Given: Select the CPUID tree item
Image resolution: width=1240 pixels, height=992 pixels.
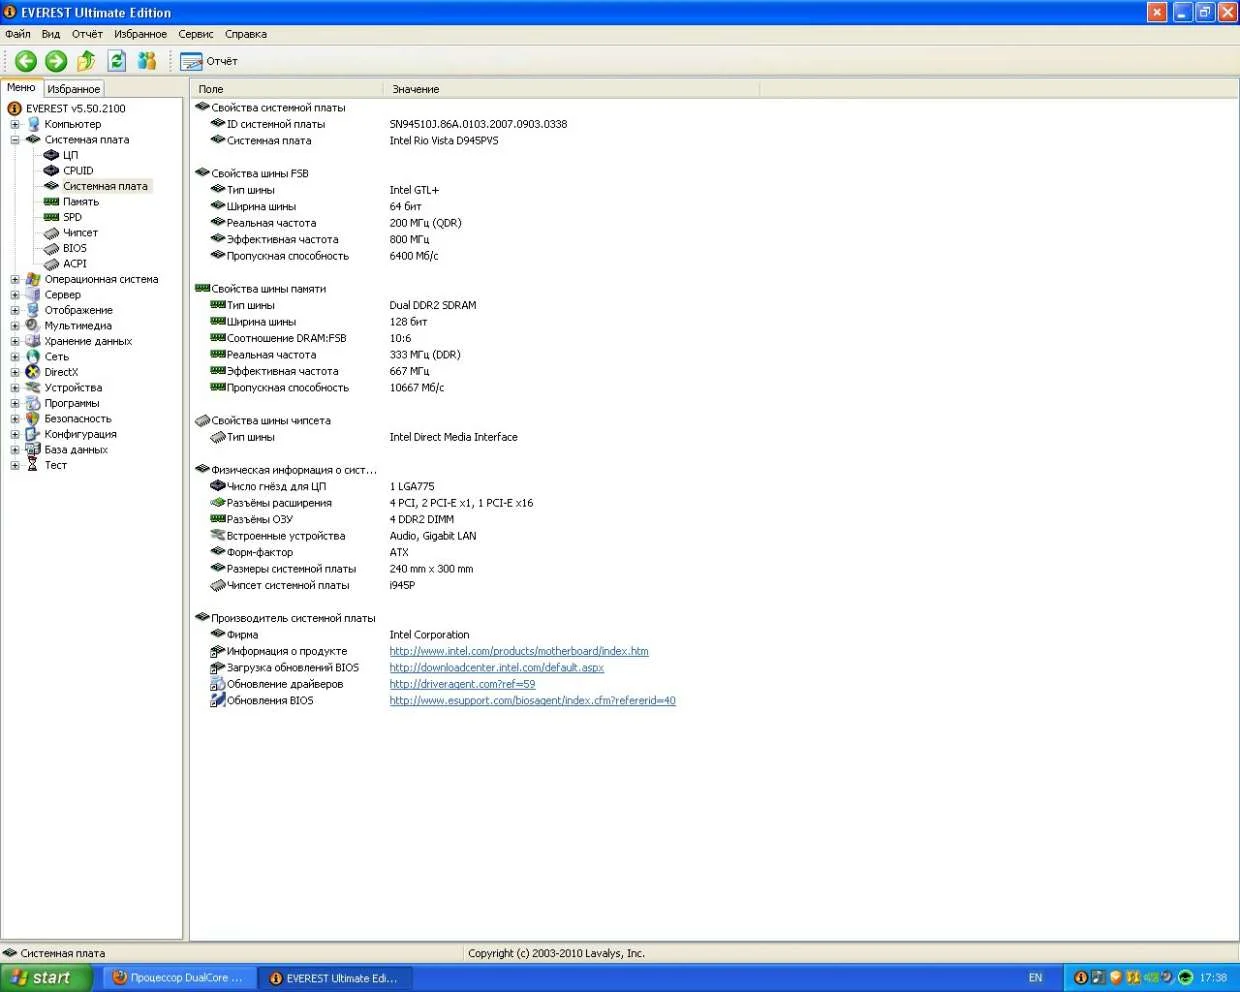Looking at the screenshot, I should (78, 171).
